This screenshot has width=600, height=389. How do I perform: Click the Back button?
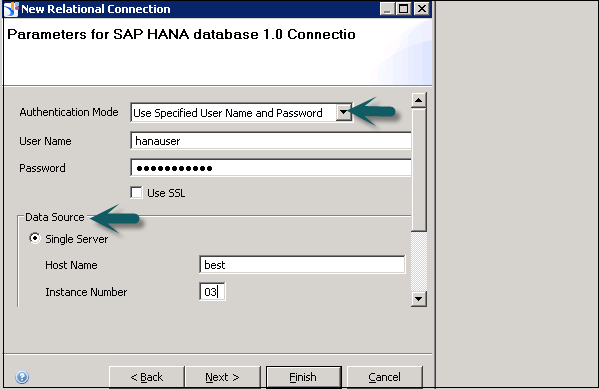pyautogui.click(x=147, y=377)
